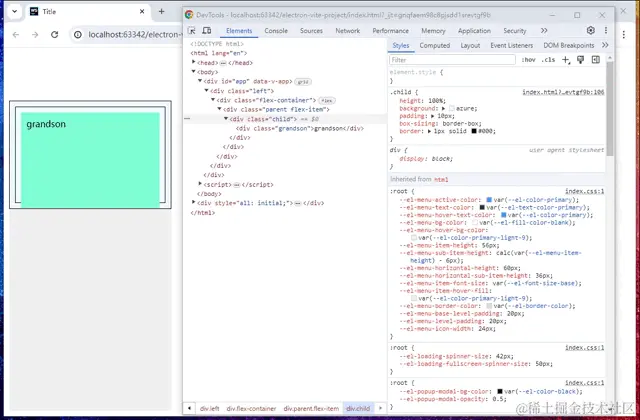Toggle computed styles sidebar pane icon
640x420 pixels.
tap(596, 60)
